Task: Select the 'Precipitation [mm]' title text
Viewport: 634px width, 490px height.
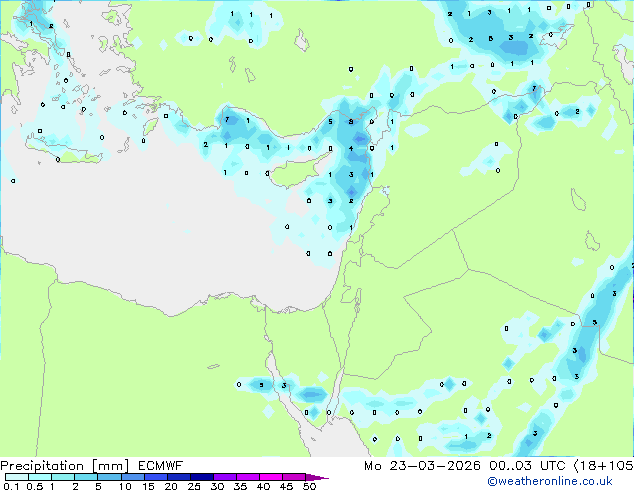Action: tap(65, 466)
